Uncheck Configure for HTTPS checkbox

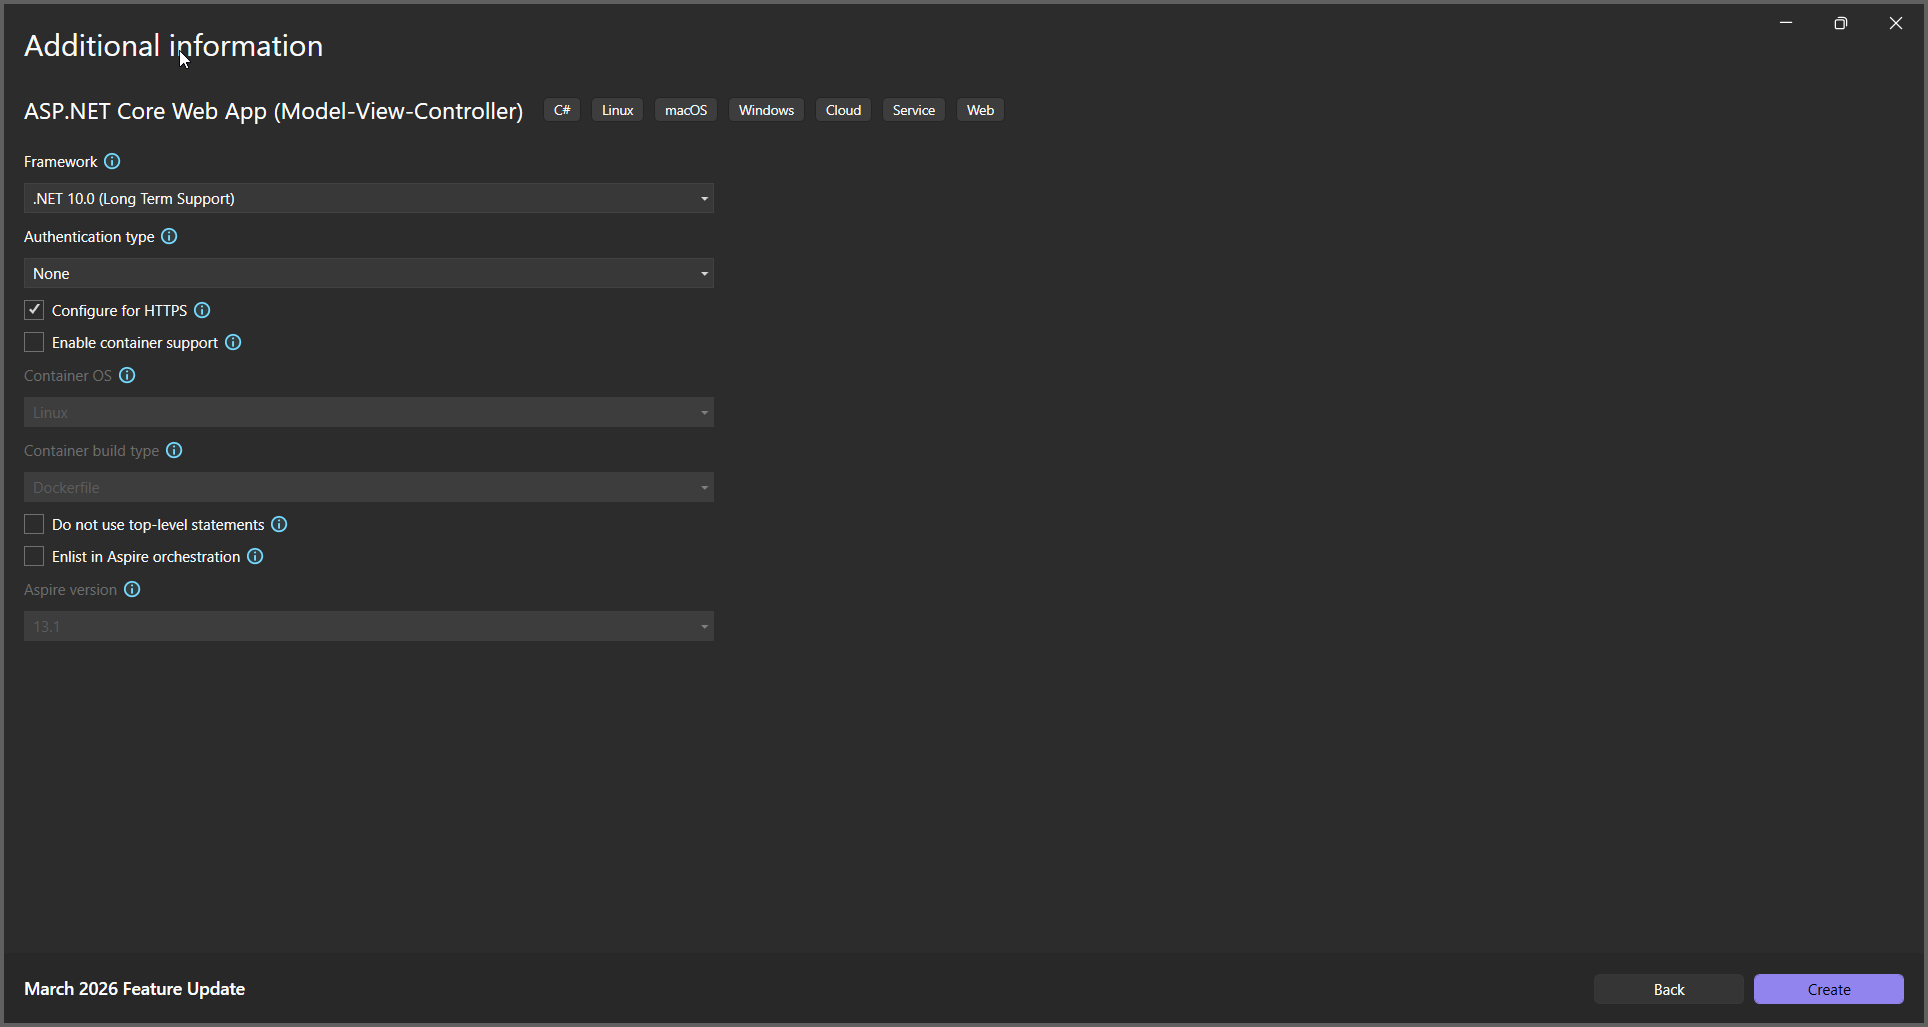(x=34, y=310)
